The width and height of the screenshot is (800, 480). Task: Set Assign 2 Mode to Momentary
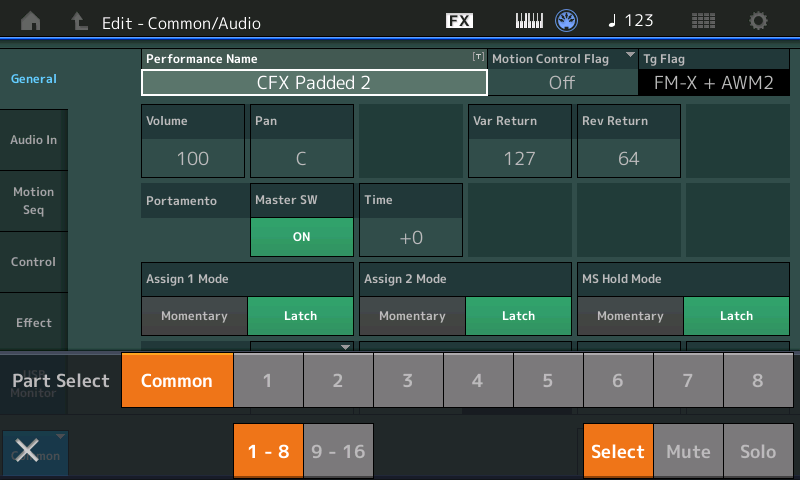coord(412,316)
